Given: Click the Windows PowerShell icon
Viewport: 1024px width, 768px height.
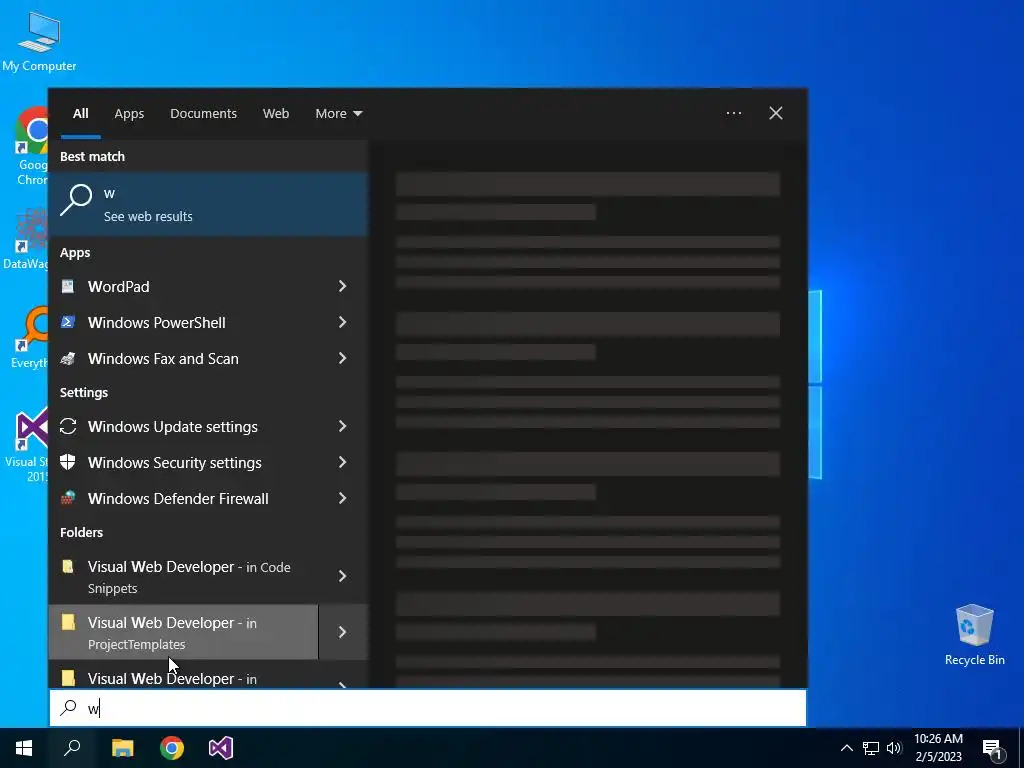Looking at the screenshot, I should (x=68, y=322).
